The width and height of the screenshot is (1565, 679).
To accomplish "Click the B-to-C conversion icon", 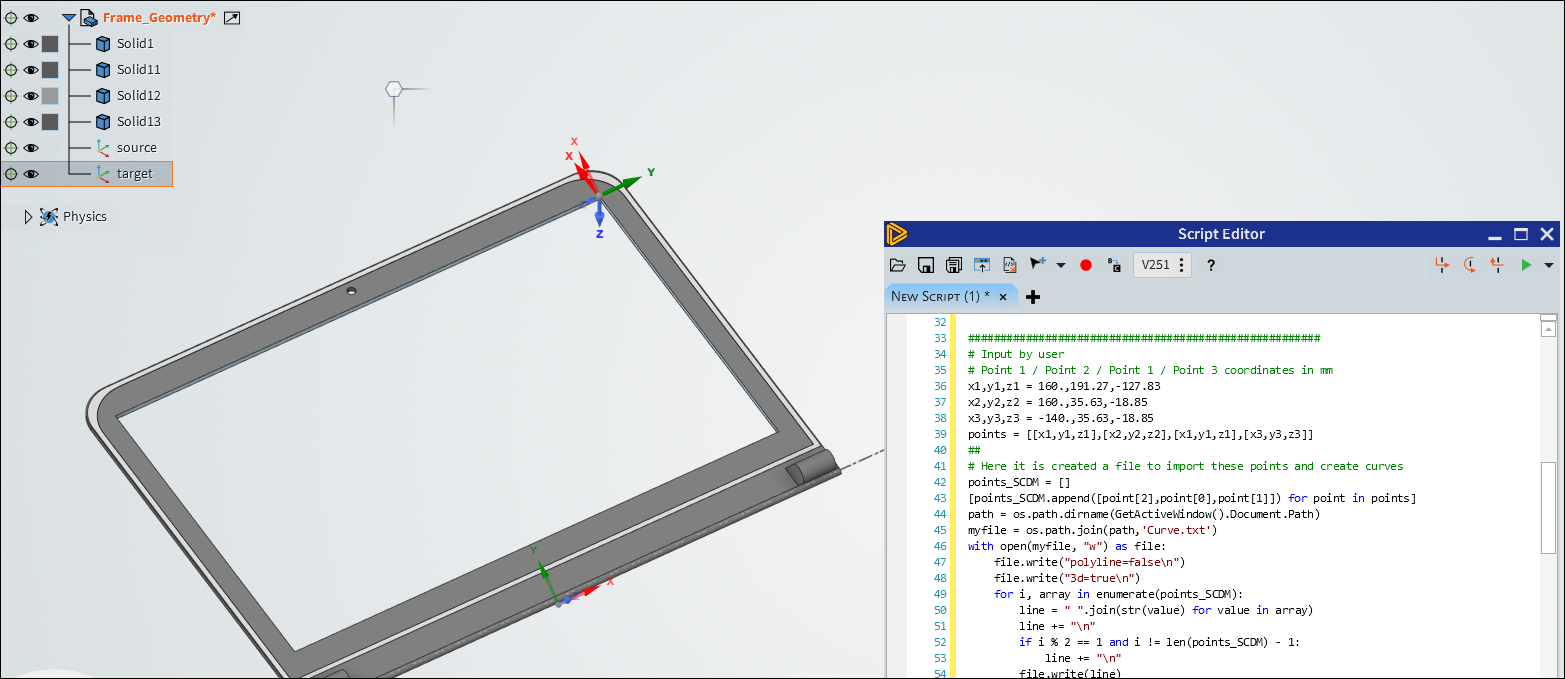I will (x=1114, y=265).
